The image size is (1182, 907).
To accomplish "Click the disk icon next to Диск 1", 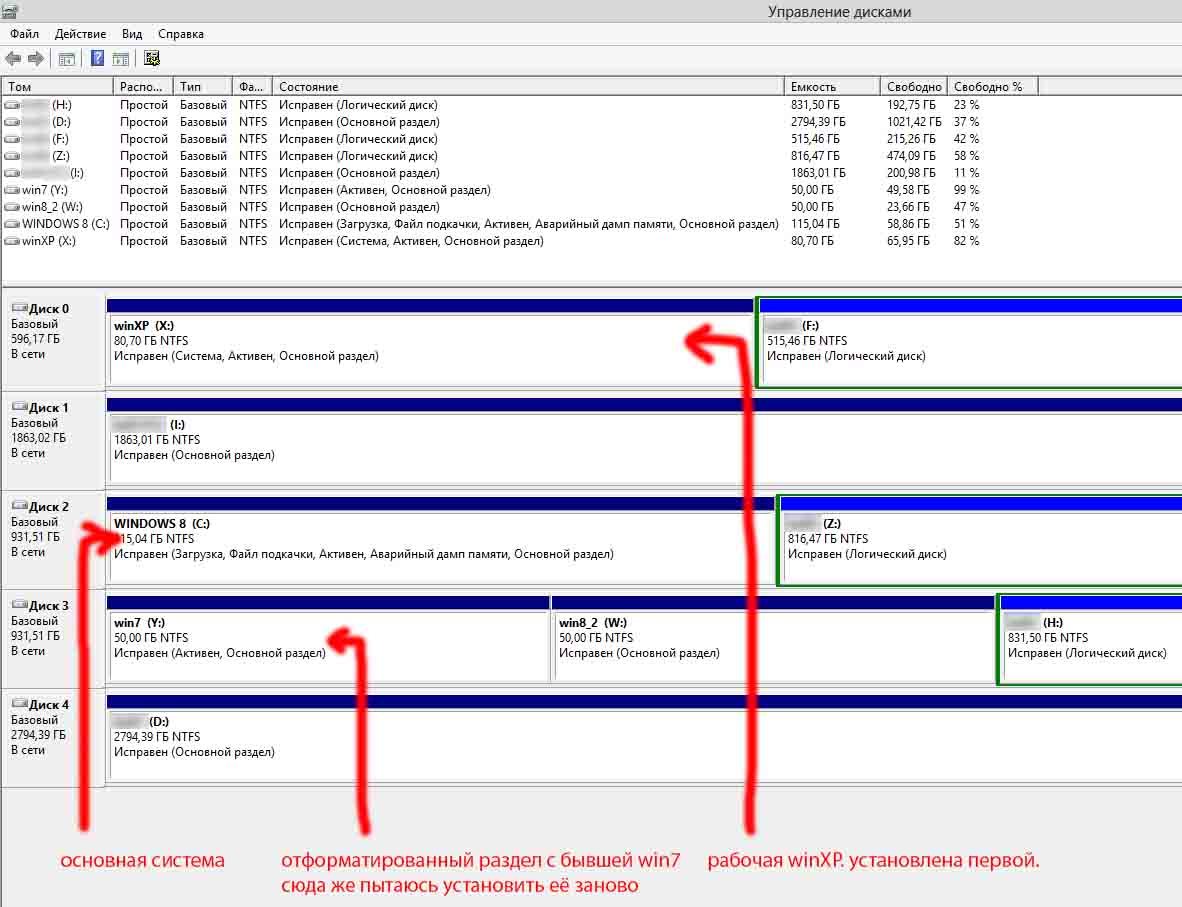I will pyautogui.click(x=20, y=406).
